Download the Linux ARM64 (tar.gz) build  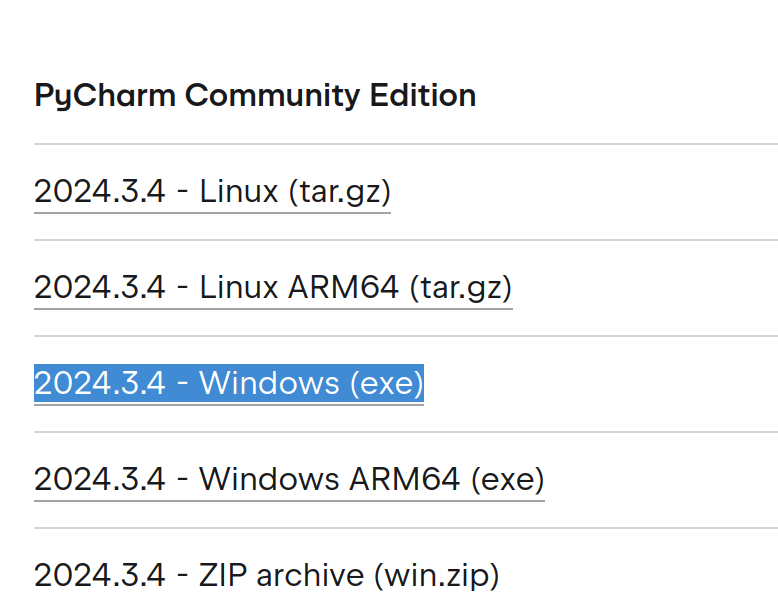(x=272, y=287)
